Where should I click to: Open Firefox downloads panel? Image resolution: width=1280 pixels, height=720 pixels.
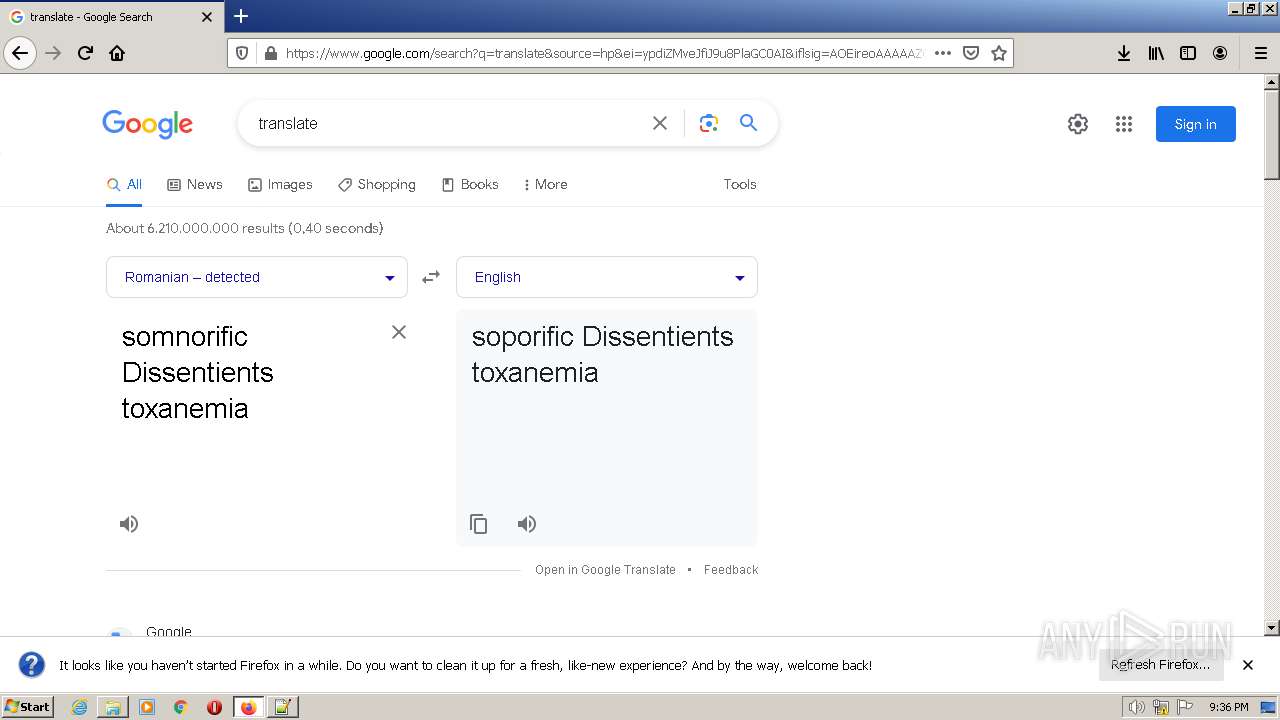pos(1124,53)
